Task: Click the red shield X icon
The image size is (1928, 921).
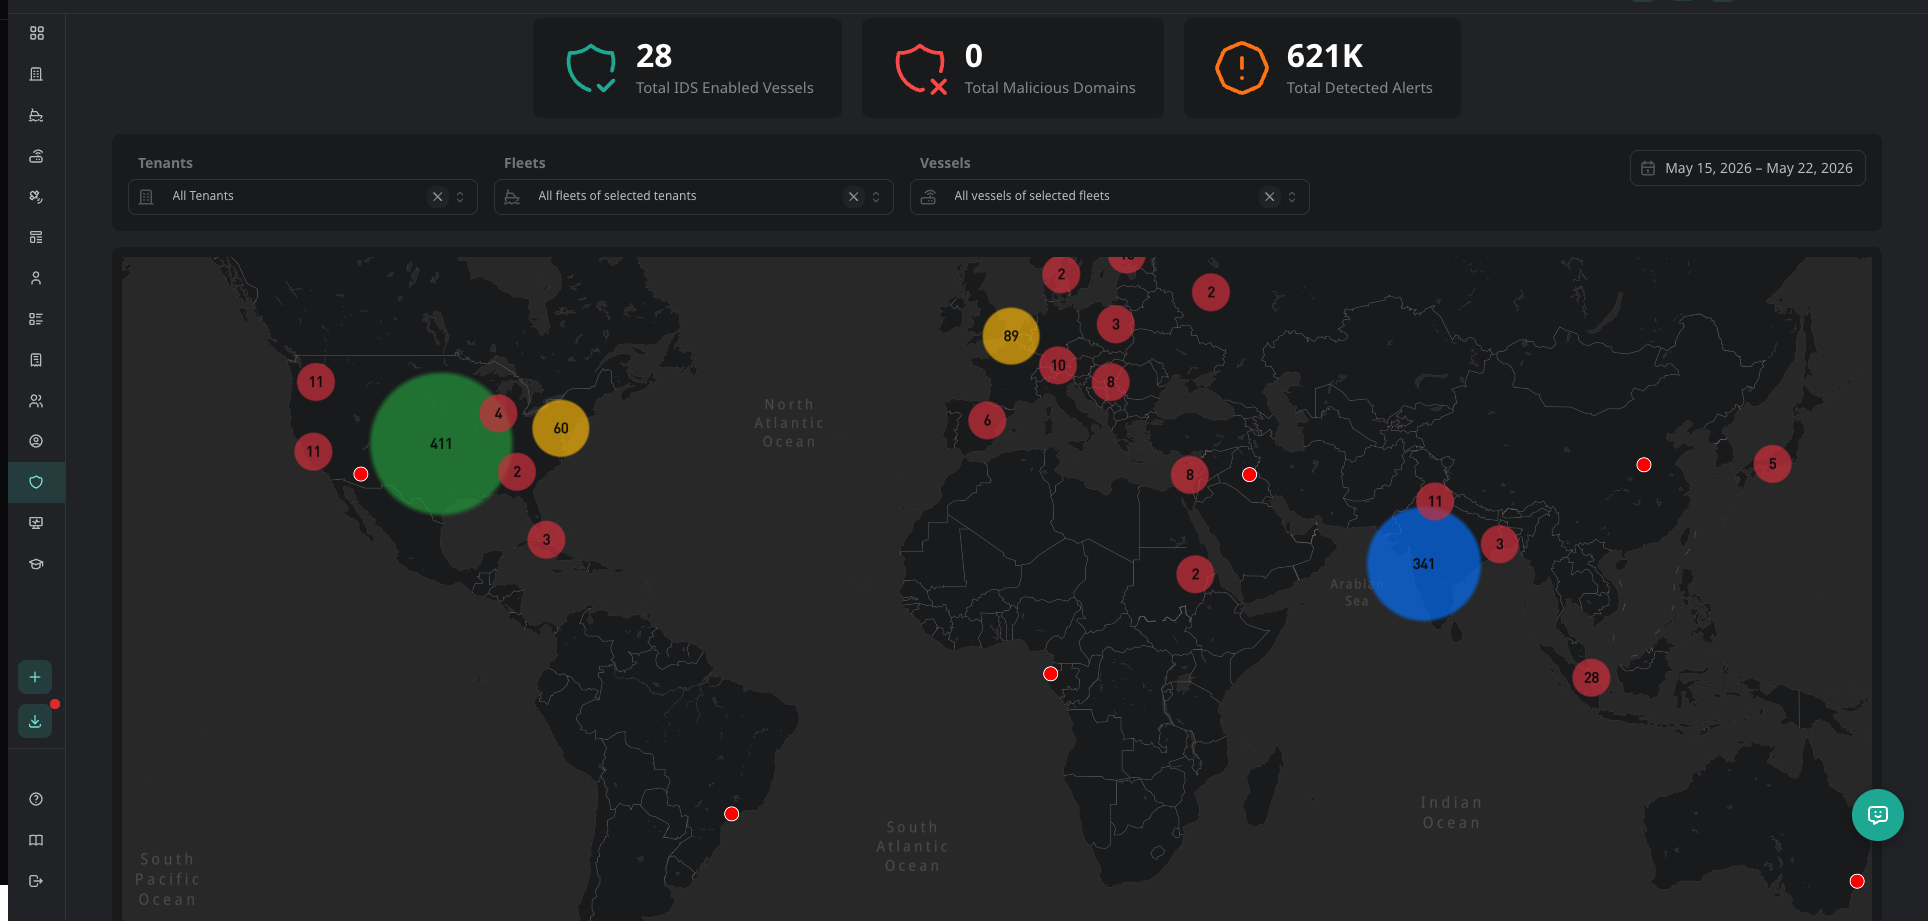Action: (x=921, y=68)
